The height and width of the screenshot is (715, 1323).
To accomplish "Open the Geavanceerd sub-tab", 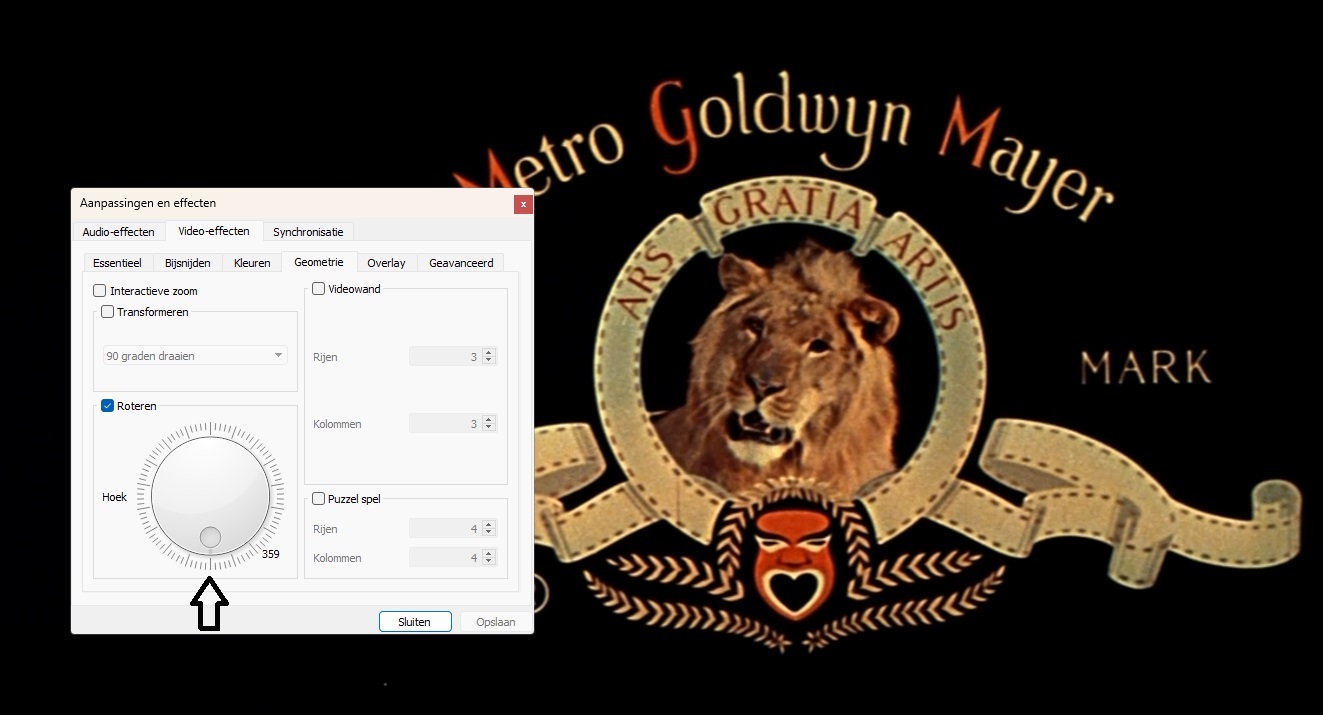I will (x=461, y=263).
